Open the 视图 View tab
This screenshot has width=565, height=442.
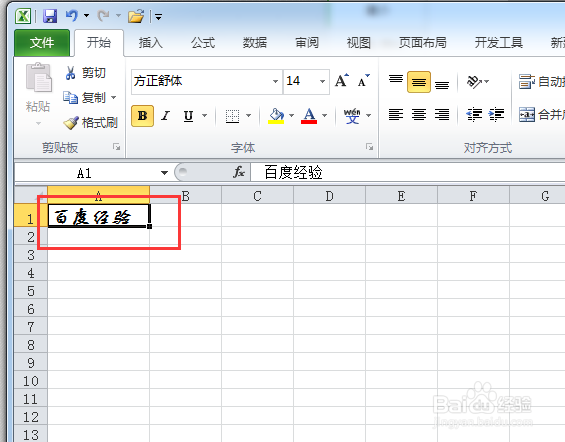point(359,43)
